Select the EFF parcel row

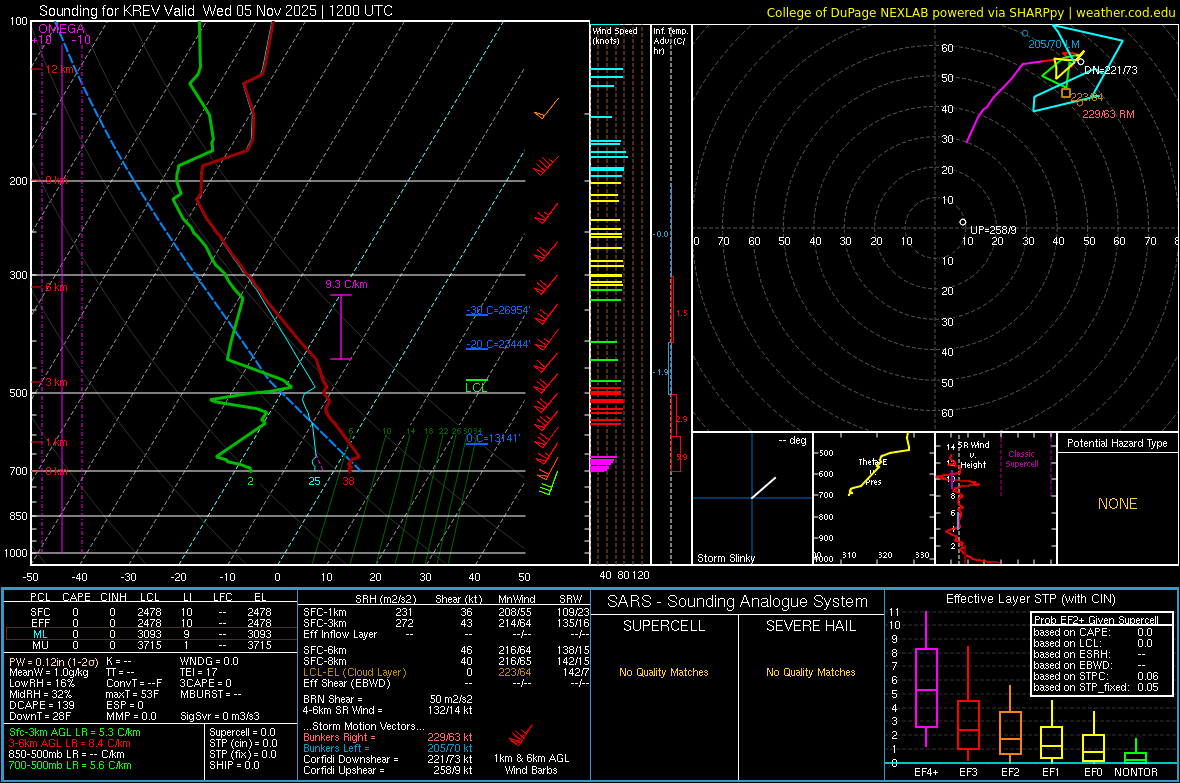pyautogui.click(x=150, y=623)
